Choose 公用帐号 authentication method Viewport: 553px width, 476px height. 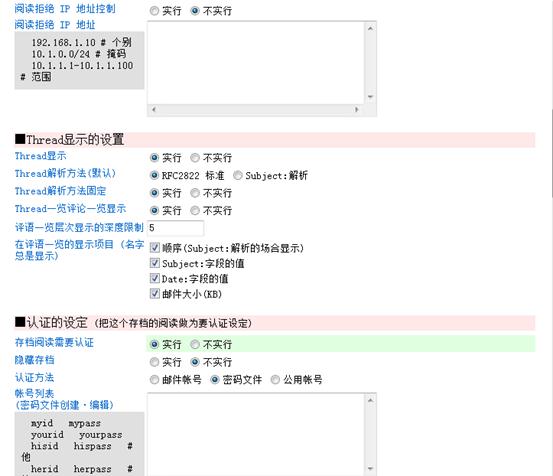pyautogui.click(x=275, y=380)
